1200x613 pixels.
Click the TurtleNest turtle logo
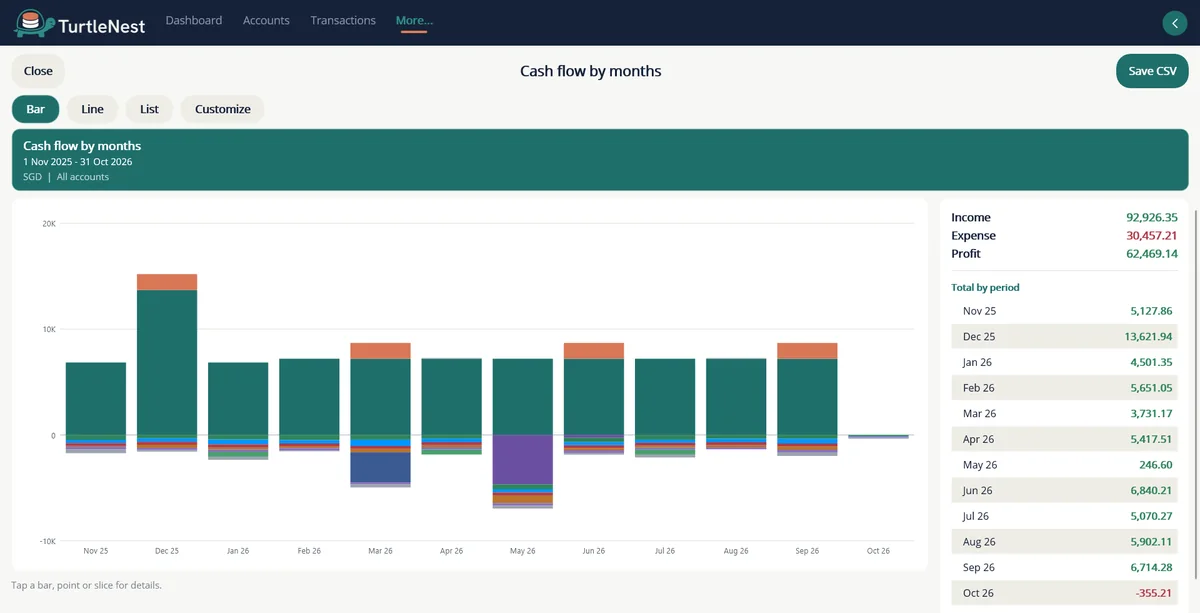pos(33,22)
